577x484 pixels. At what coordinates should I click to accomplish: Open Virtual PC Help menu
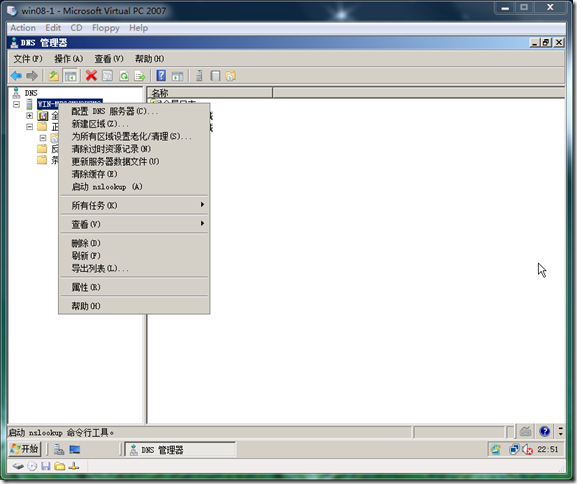tap(139, 28)
